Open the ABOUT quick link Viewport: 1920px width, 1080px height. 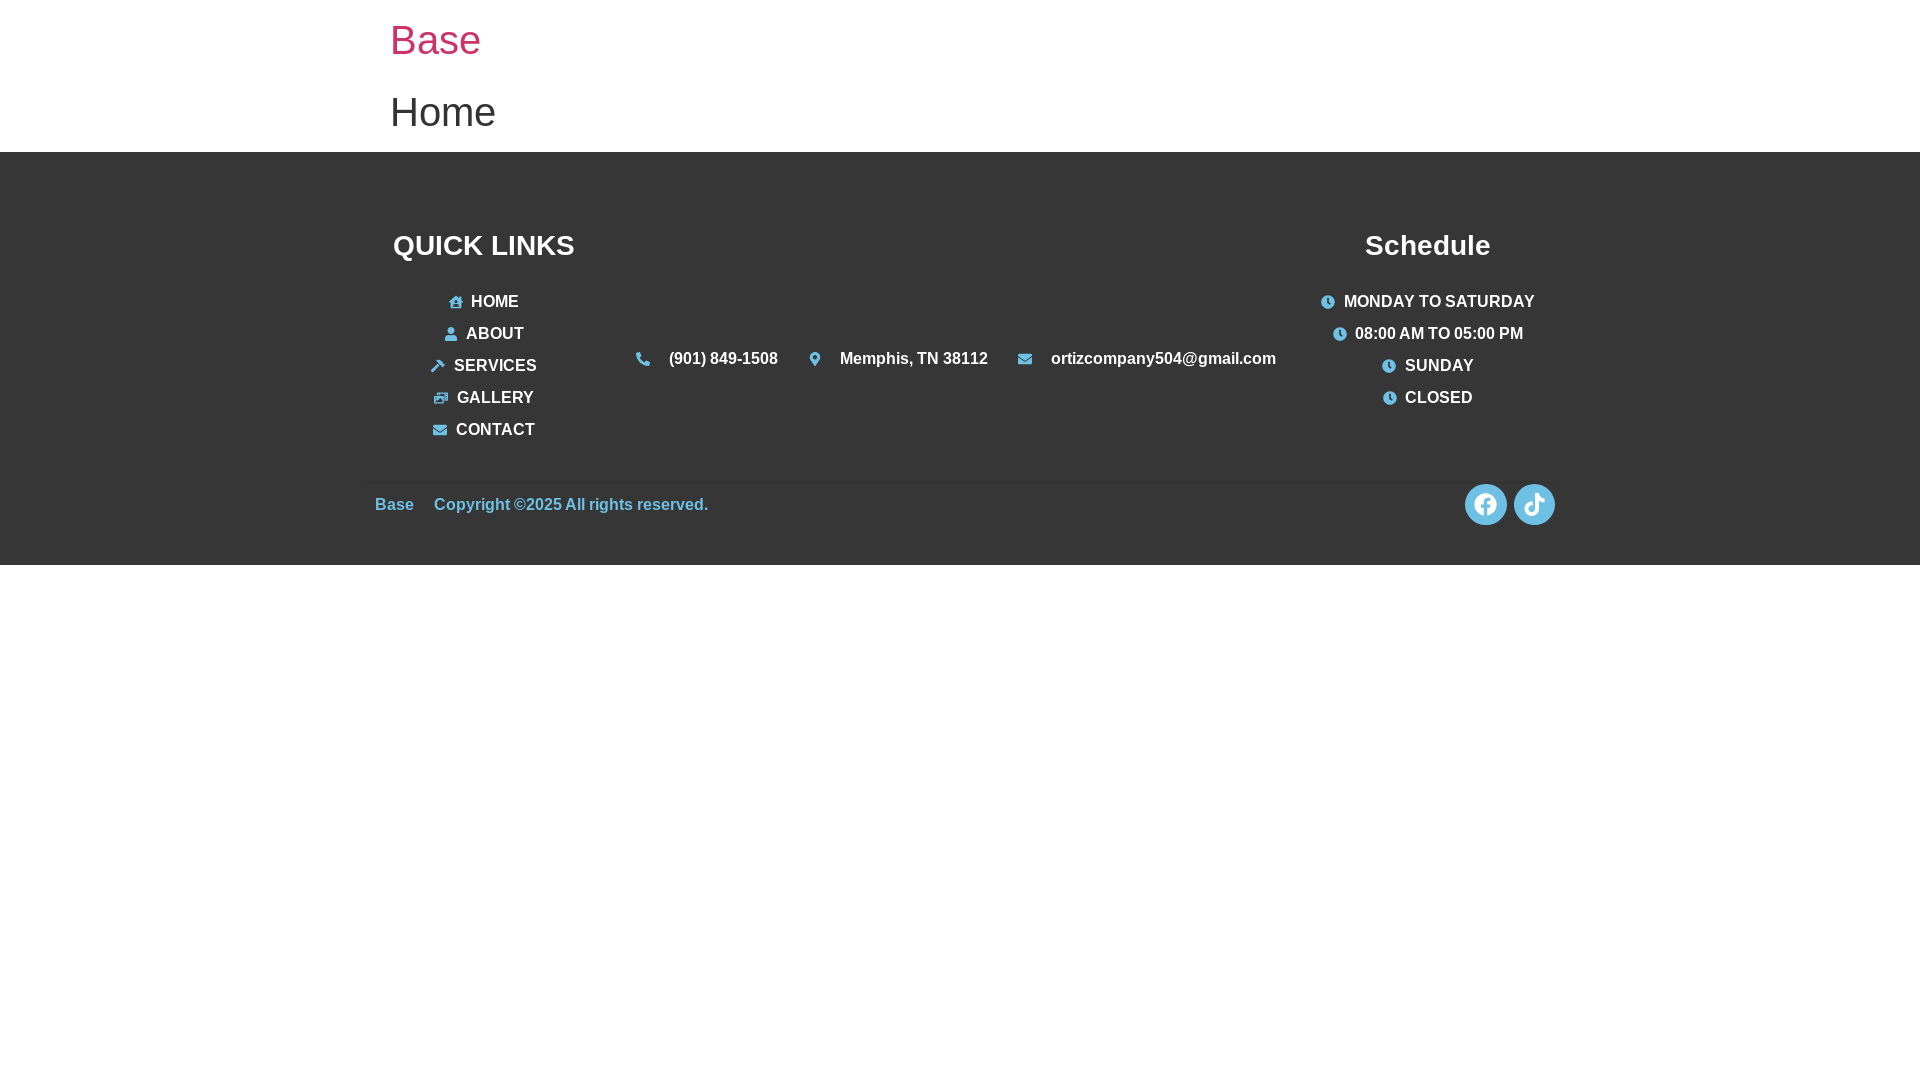495,334
